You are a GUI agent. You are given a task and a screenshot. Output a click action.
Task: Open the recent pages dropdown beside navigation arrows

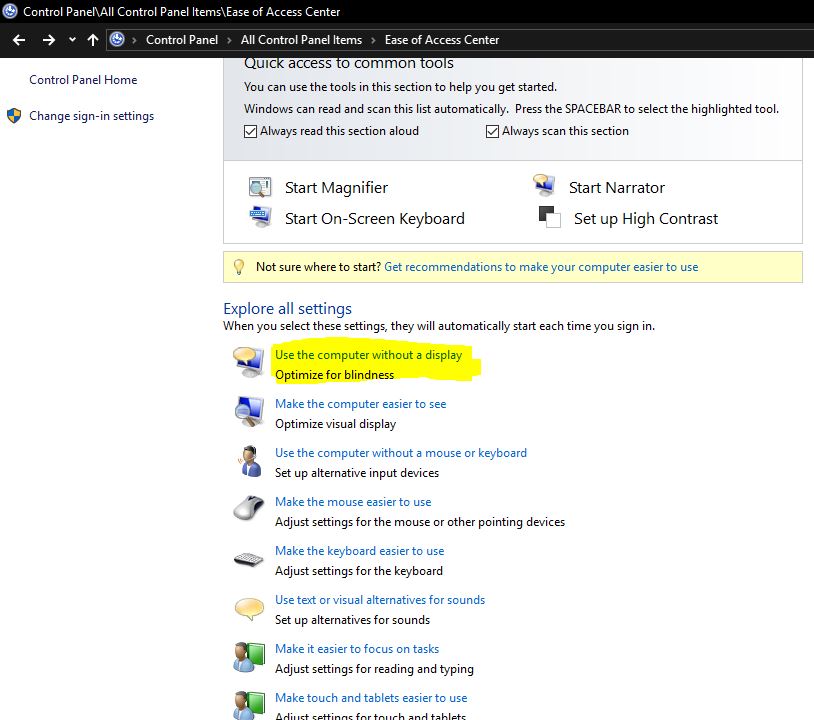pos(71,40)
